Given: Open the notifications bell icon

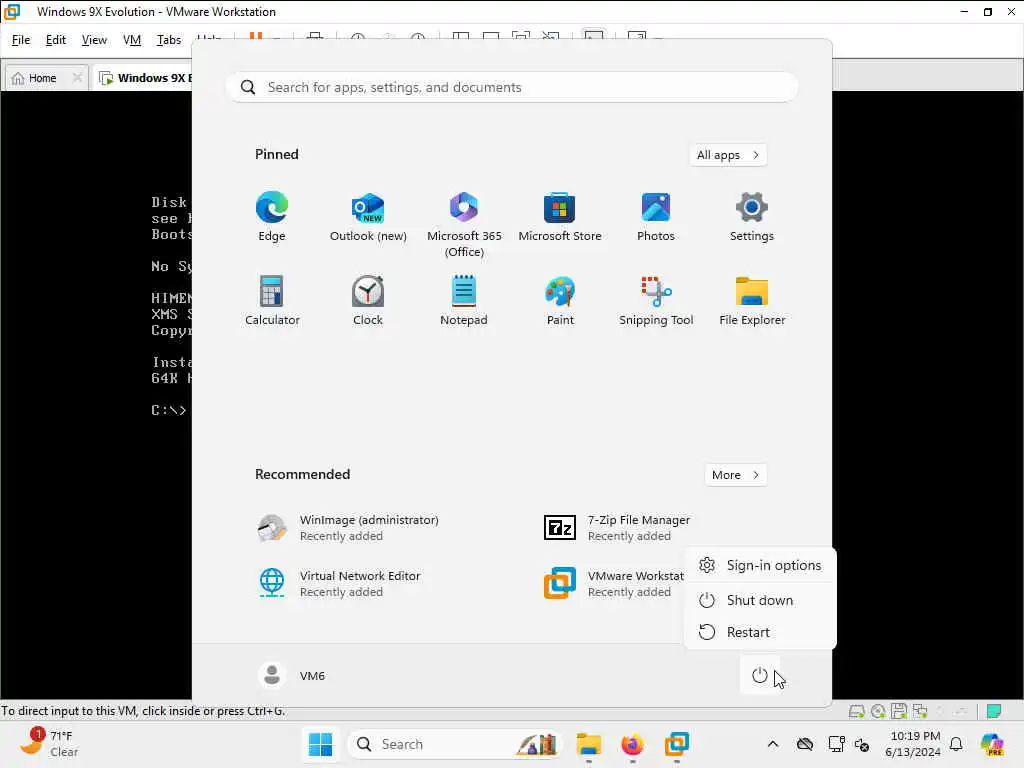Looking at the screenshot, I should tap(956, 744).
